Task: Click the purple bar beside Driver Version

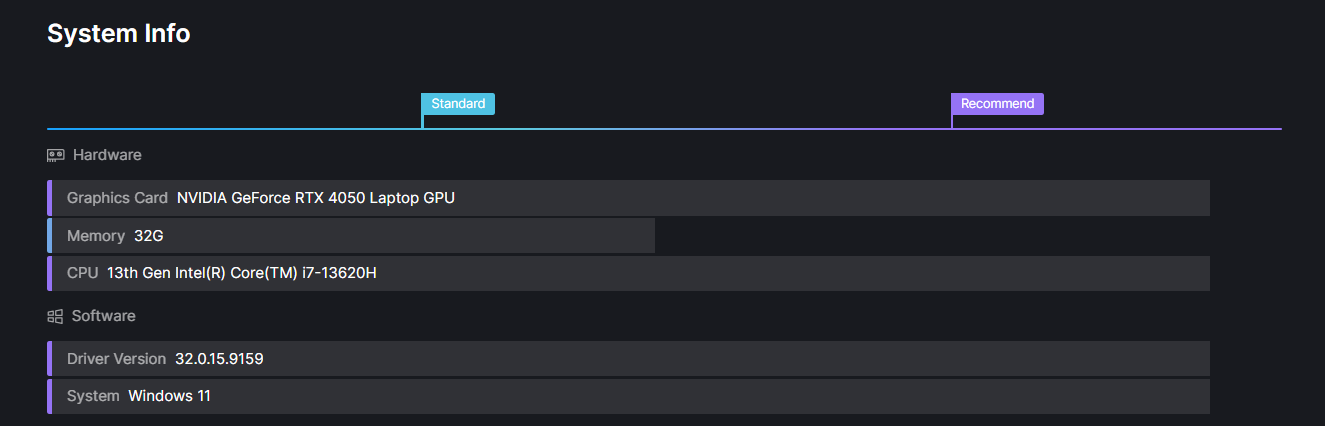Action: pos(49,359)
